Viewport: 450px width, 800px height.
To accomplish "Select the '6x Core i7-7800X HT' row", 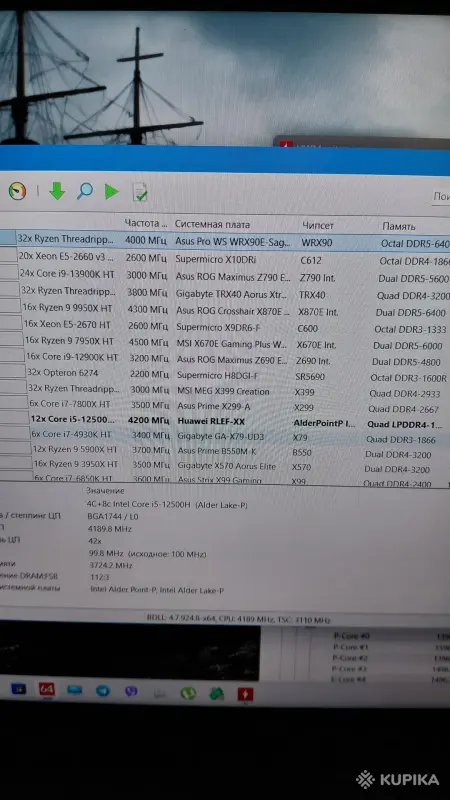I will [x=225, y=406].
